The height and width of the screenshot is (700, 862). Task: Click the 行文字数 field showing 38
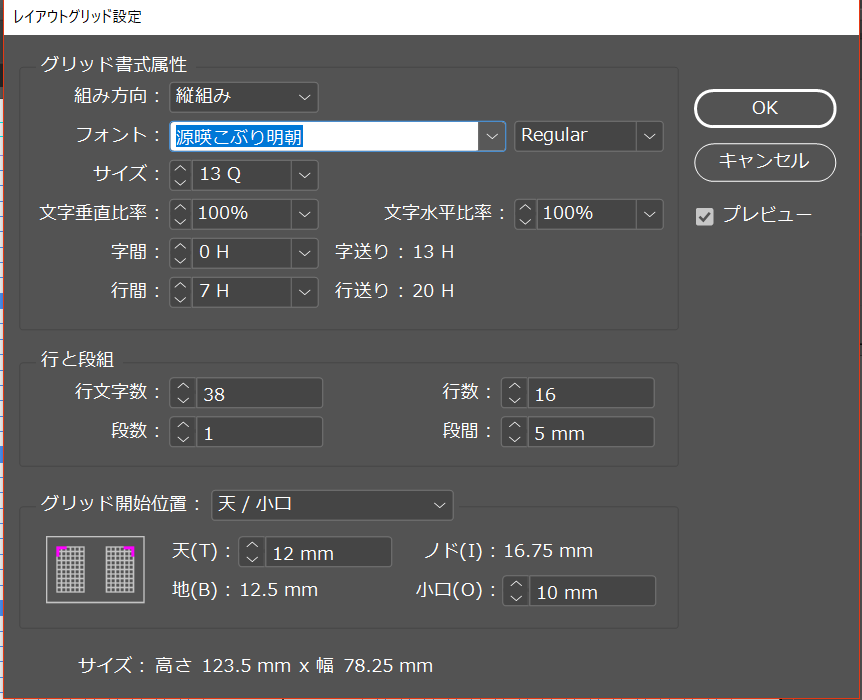[x=259, y=393]
